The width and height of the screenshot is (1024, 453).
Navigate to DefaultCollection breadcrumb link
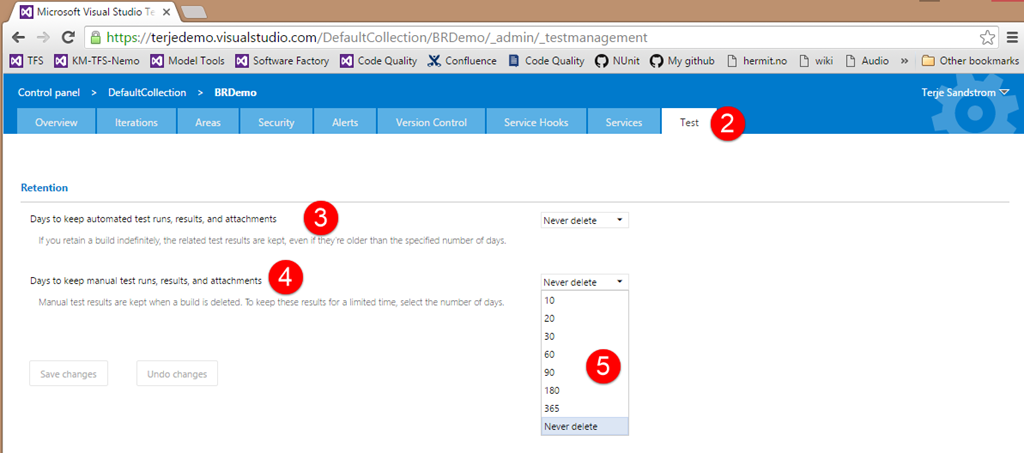click(x=147, y=92)
